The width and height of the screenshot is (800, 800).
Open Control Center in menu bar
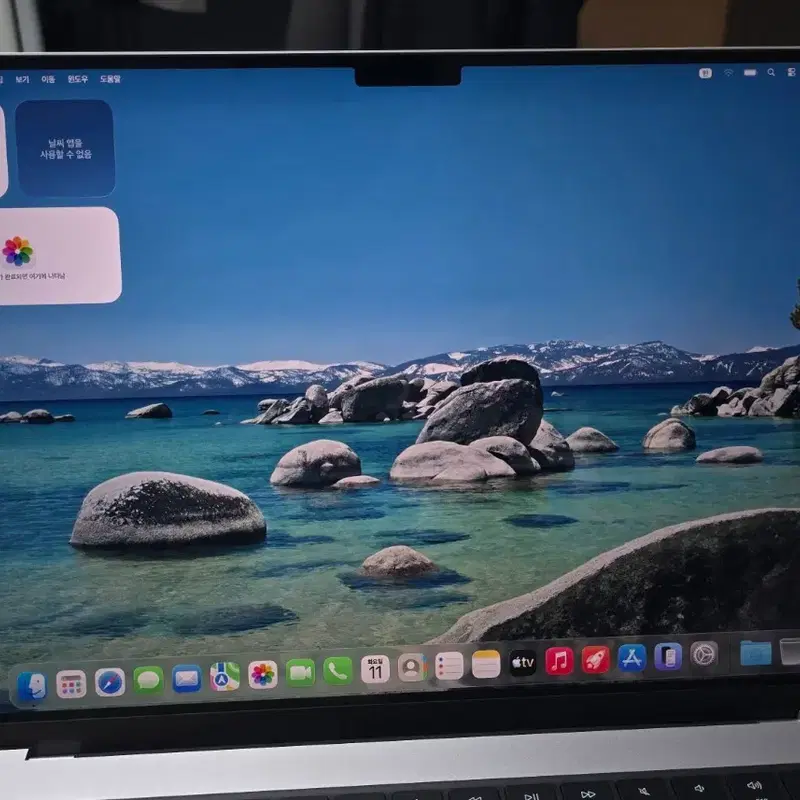(x=791, y=72)
